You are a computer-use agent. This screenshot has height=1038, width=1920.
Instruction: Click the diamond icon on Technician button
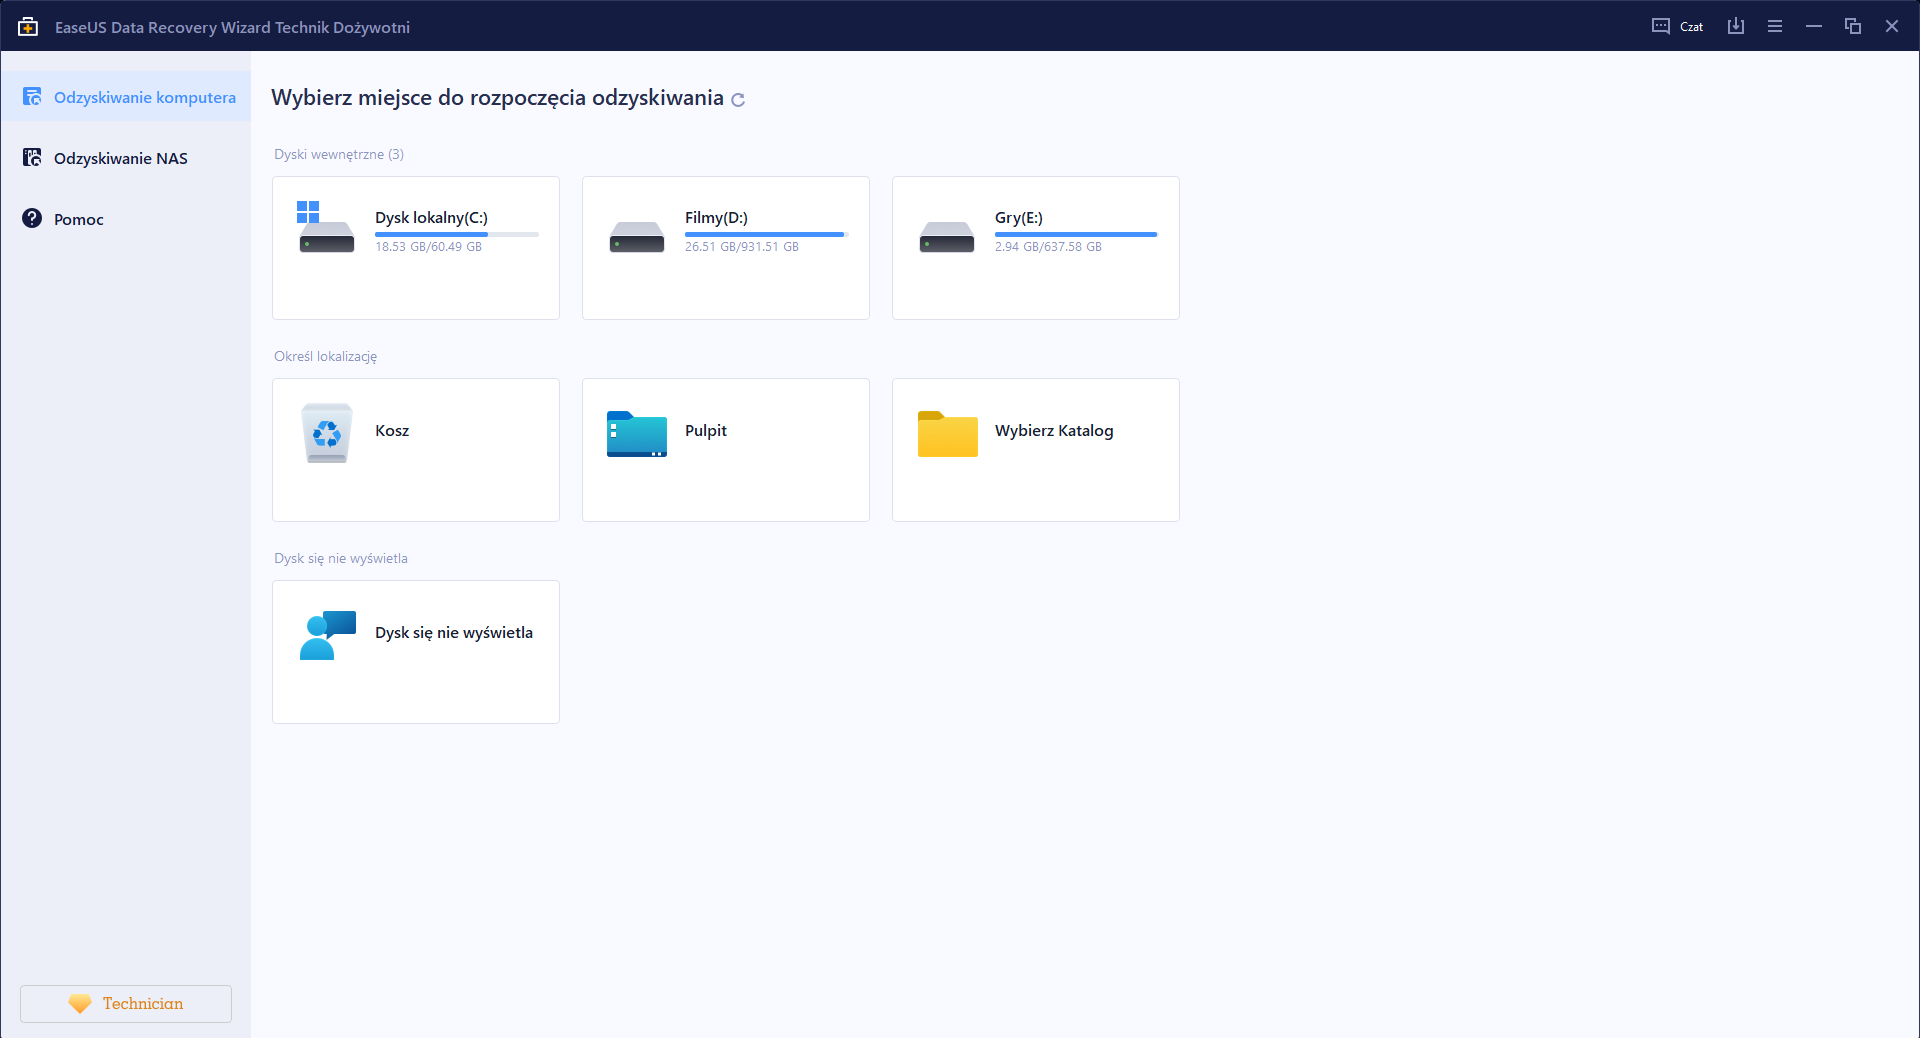80,1003
